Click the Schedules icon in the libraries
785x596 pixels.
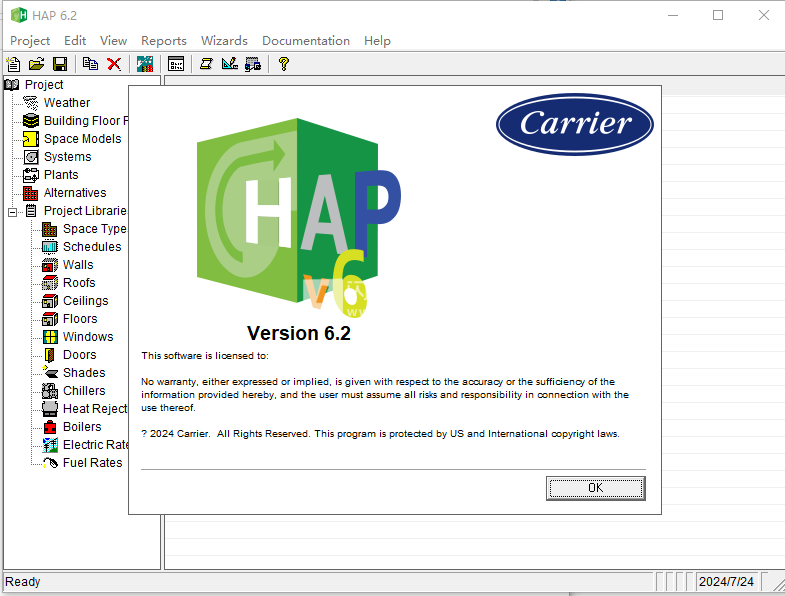coord(50,247)
